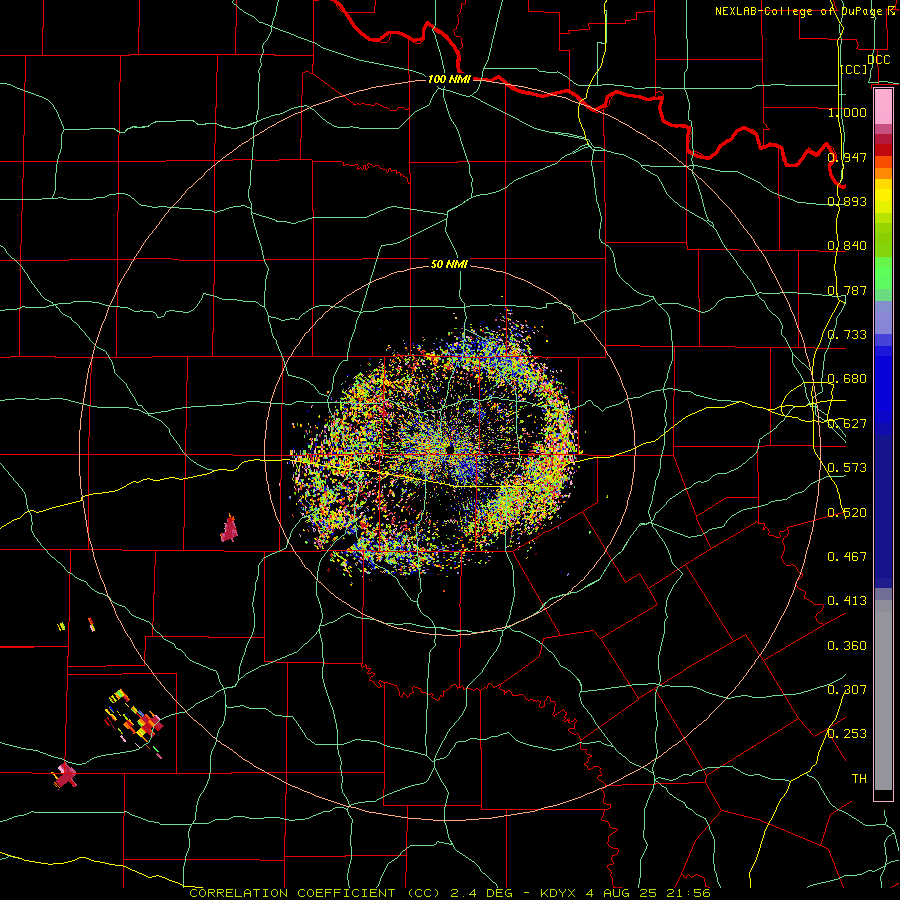The height and width of the screenshot is (900, 900).
Task: Select the 0.467 scale value
Action: [847, 557]
